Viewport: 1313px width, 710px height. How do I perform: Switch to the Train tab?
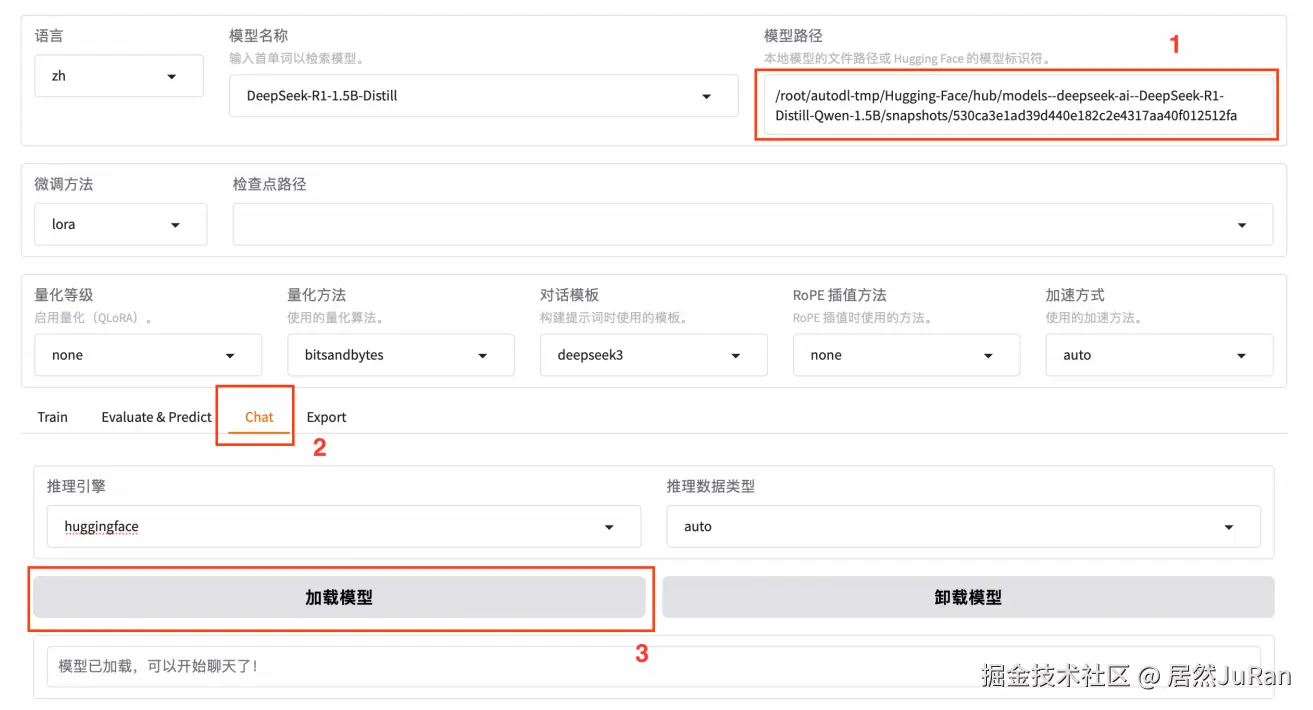pos(53,417)
